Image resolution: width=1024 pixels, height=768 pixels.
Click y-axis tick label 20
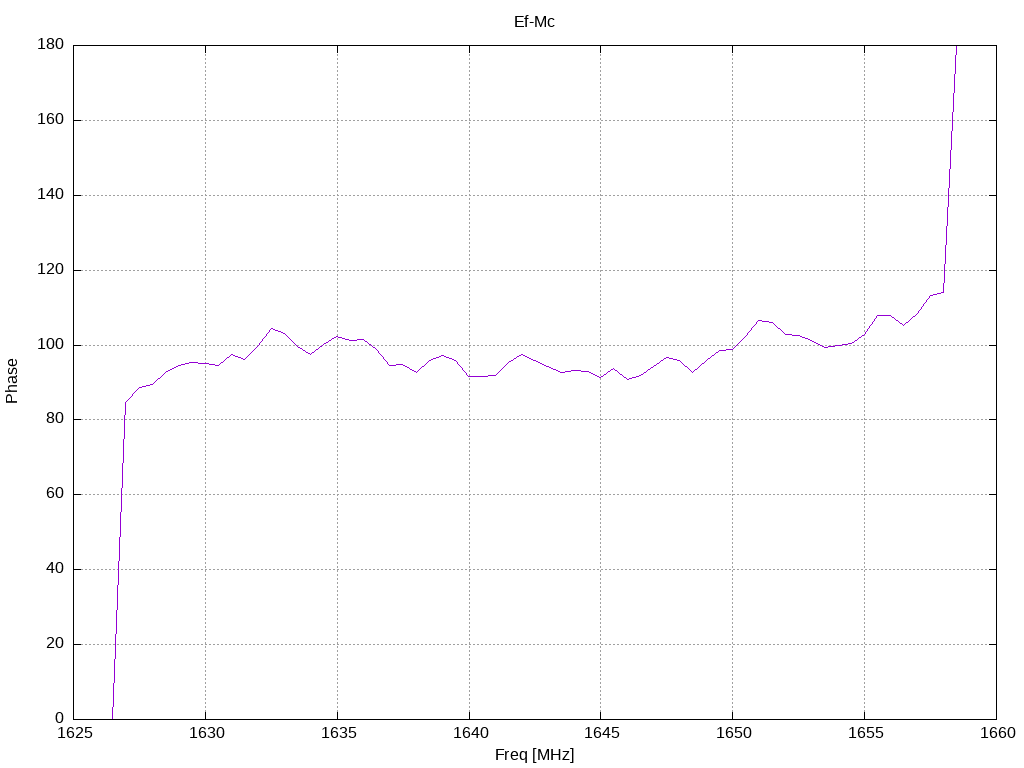click(55, 643)
